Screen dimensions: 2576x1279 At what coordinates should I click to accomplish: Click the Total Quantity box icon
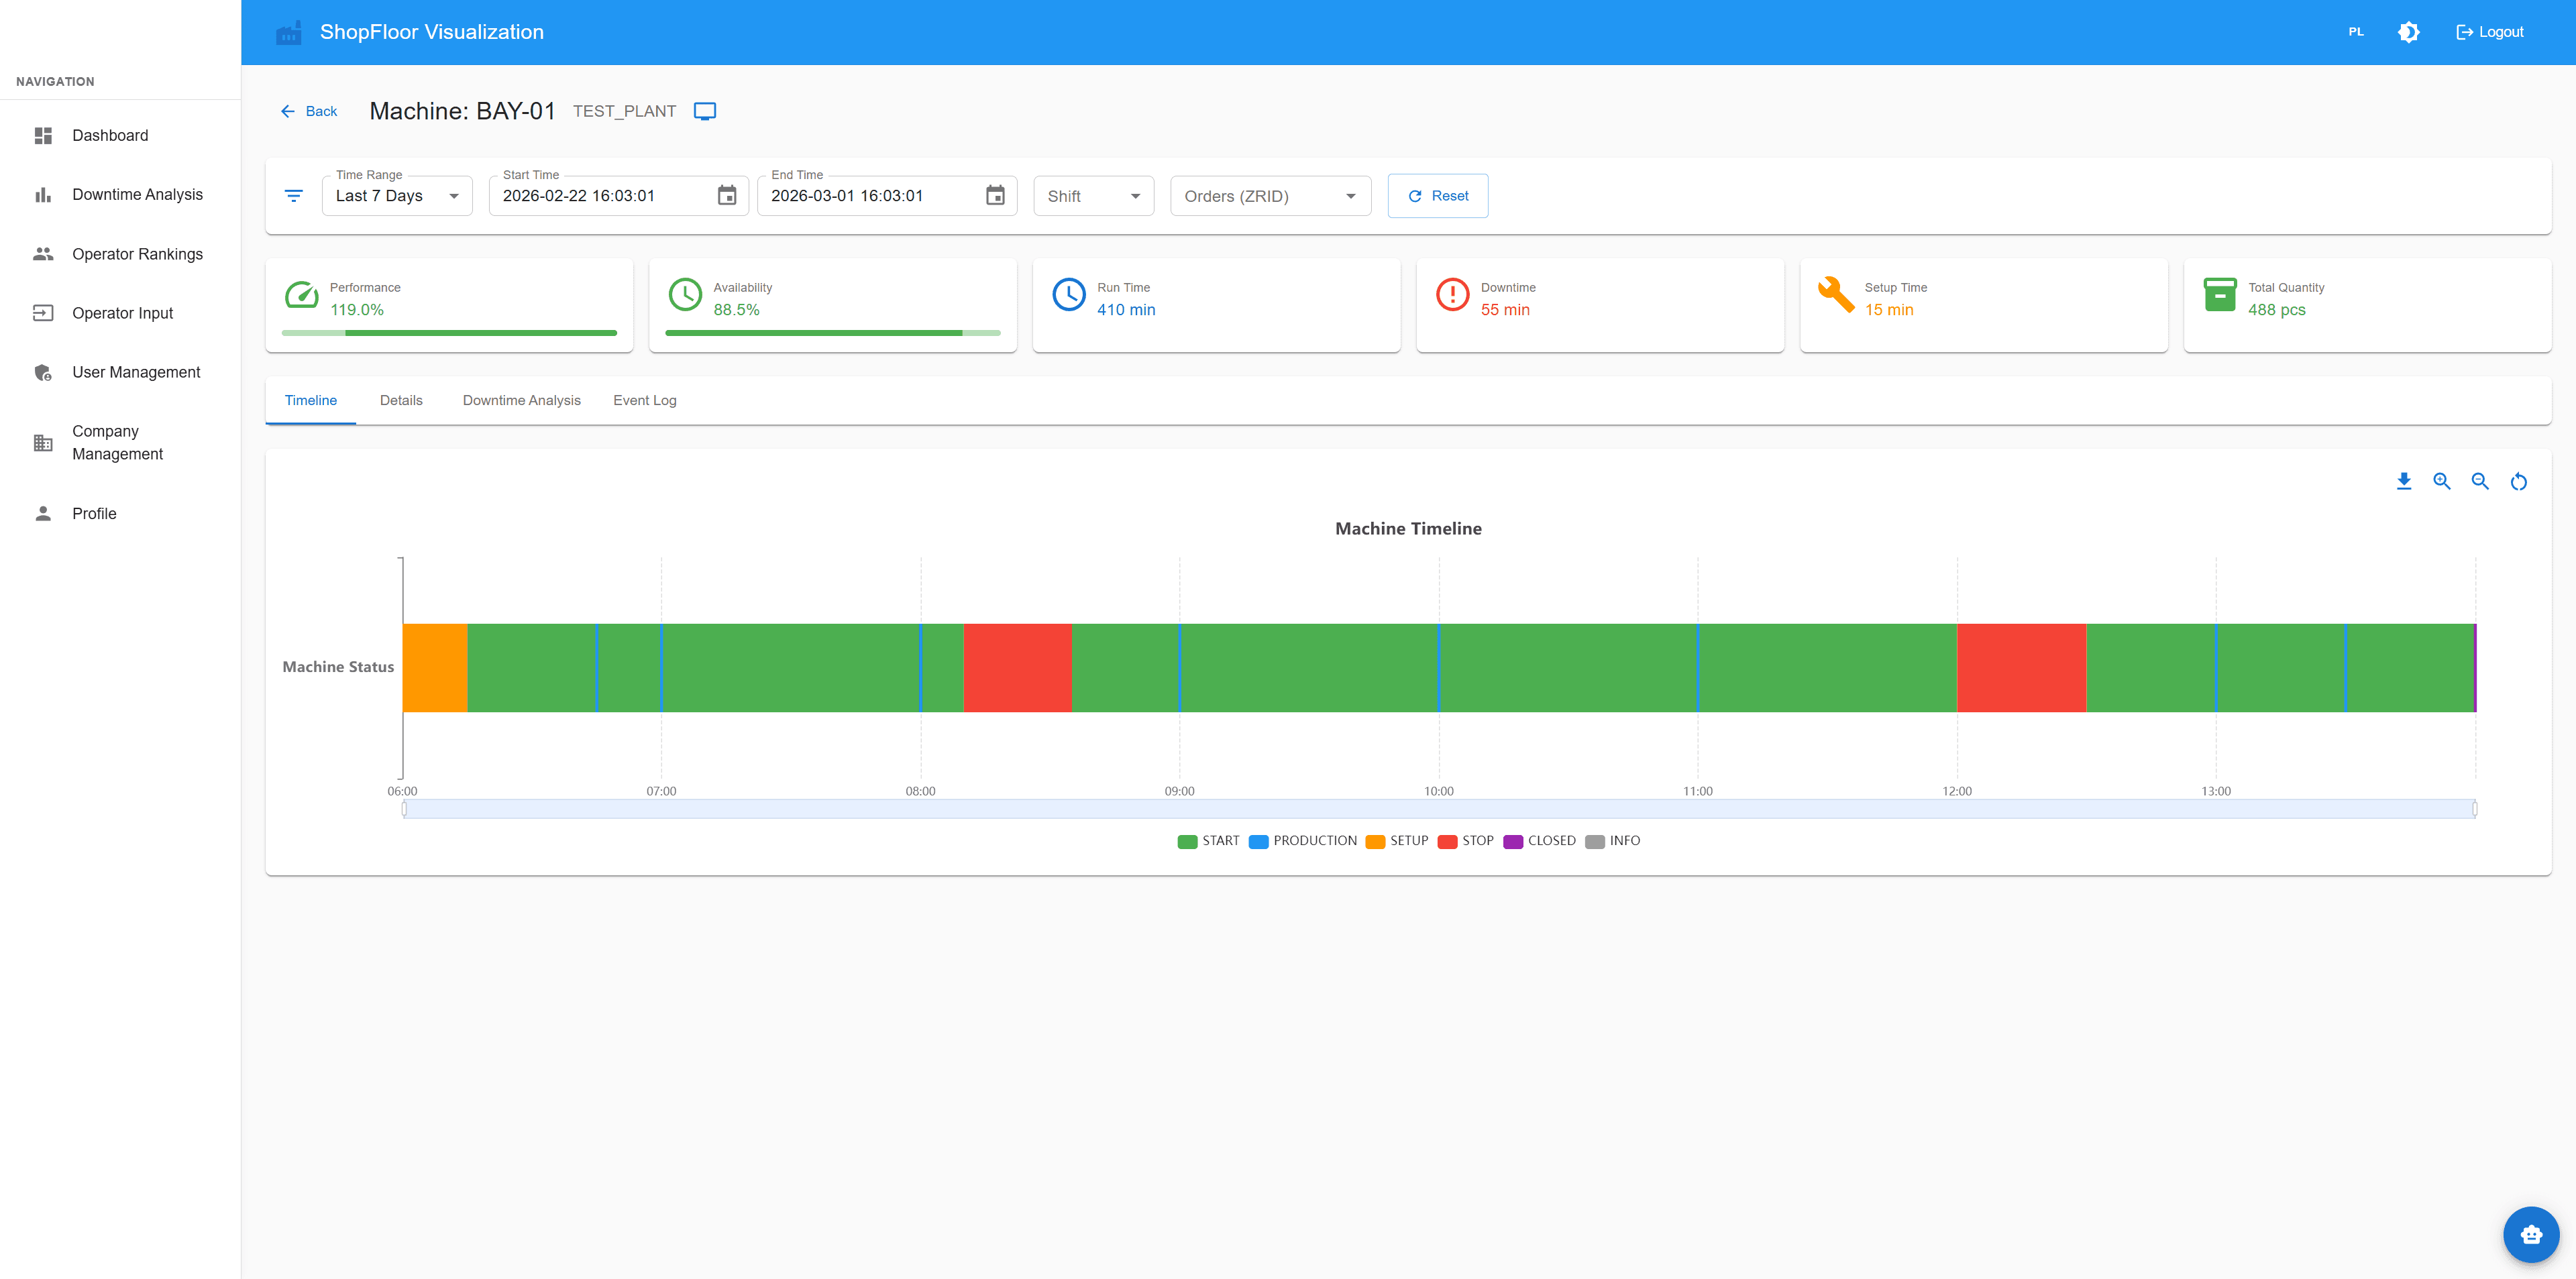pos(2220,295)
